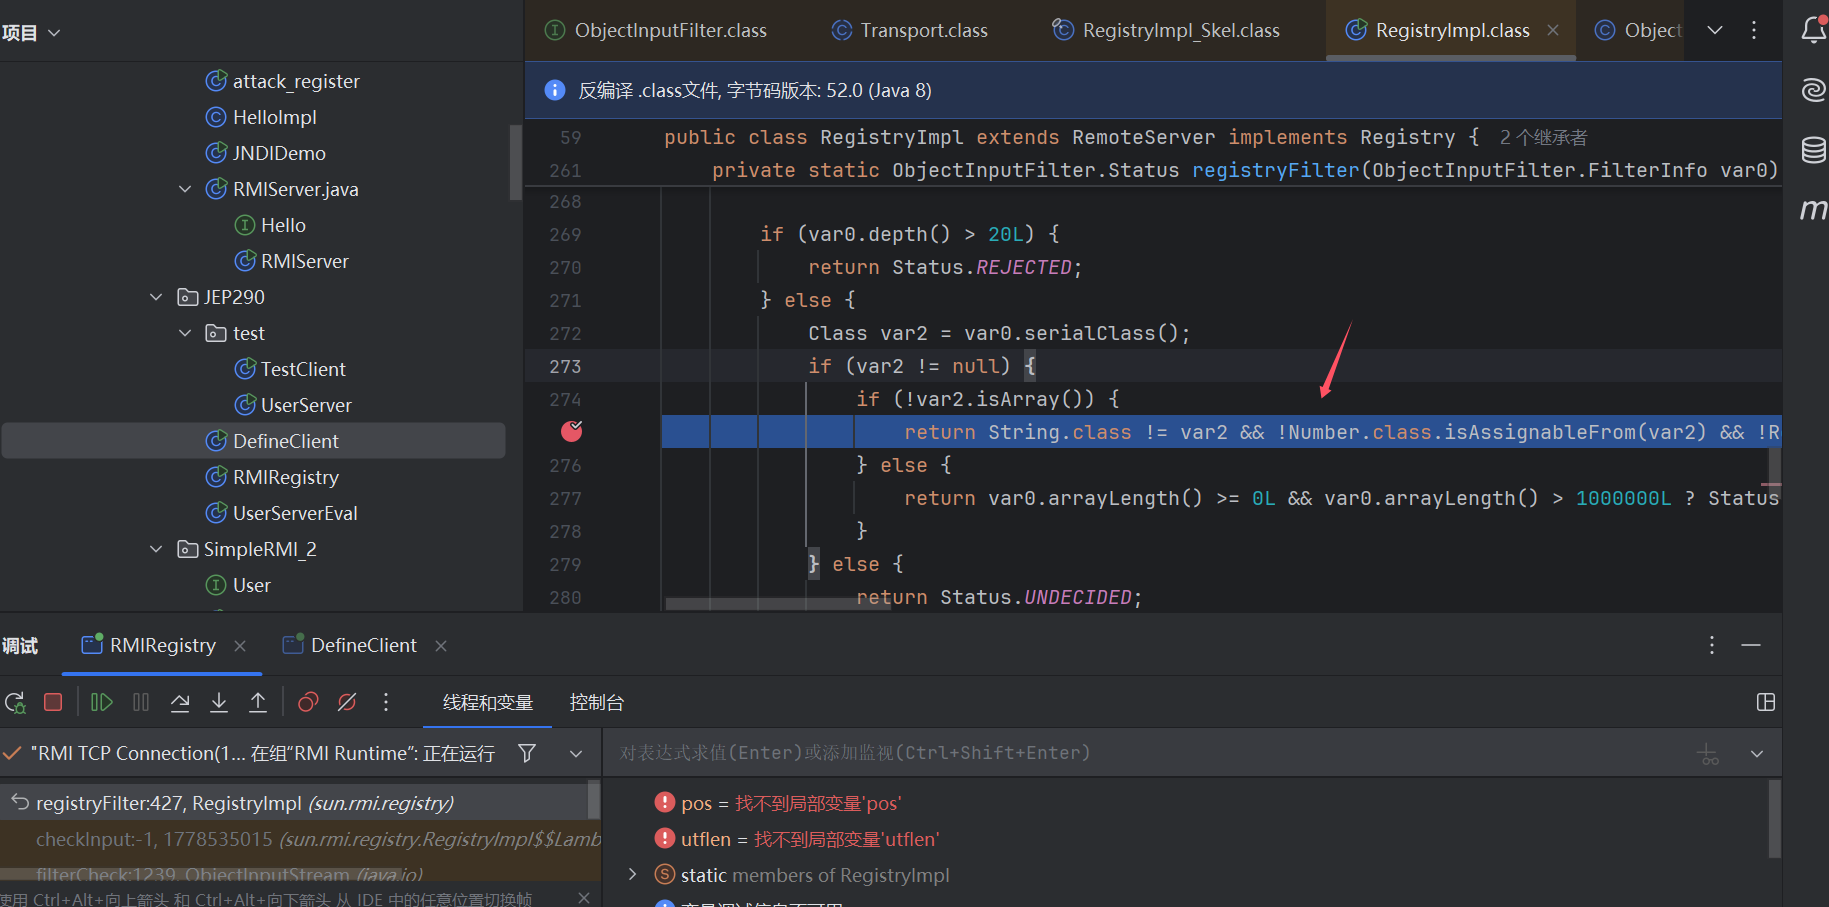Click the Rerun debug session icon
This screenshot has width=1829, height=907.
(15, 703)
